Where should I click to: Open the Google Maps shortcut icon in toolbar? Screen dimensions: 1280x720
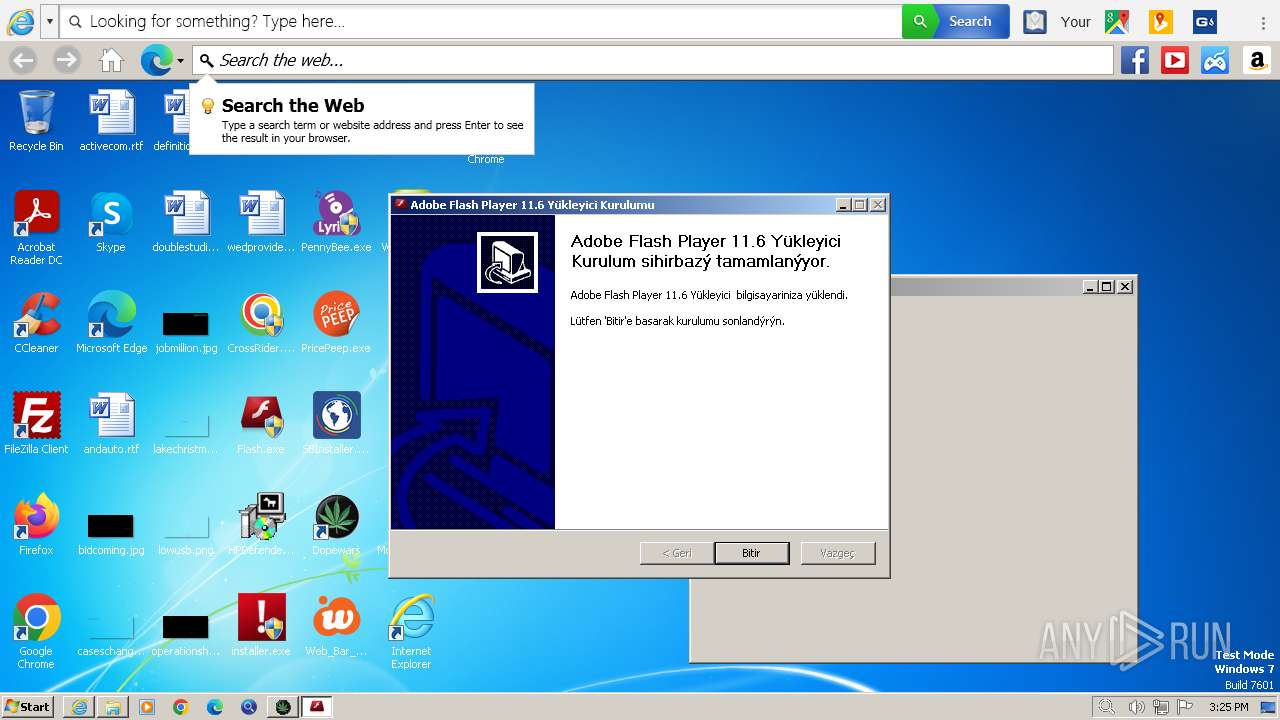(1117, 21)
